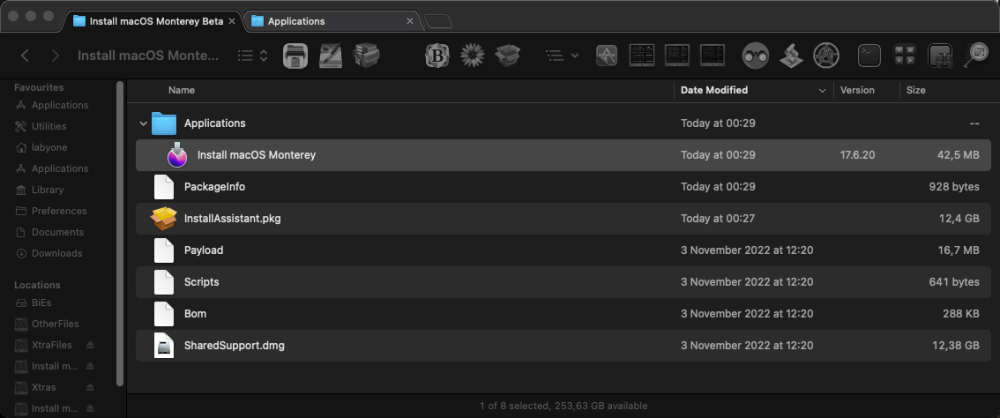Open the list view switcher control
The width and height of the screenshot is (1000, 418).
[253, 56]
